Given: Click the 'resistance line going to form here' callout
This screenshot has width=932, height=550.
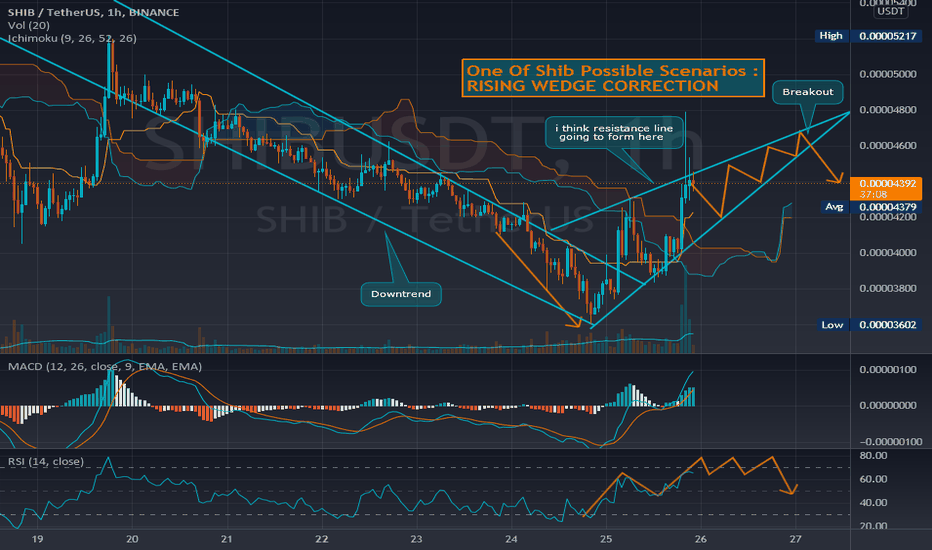Looking at the screenshot, I should tap(614, 133).
